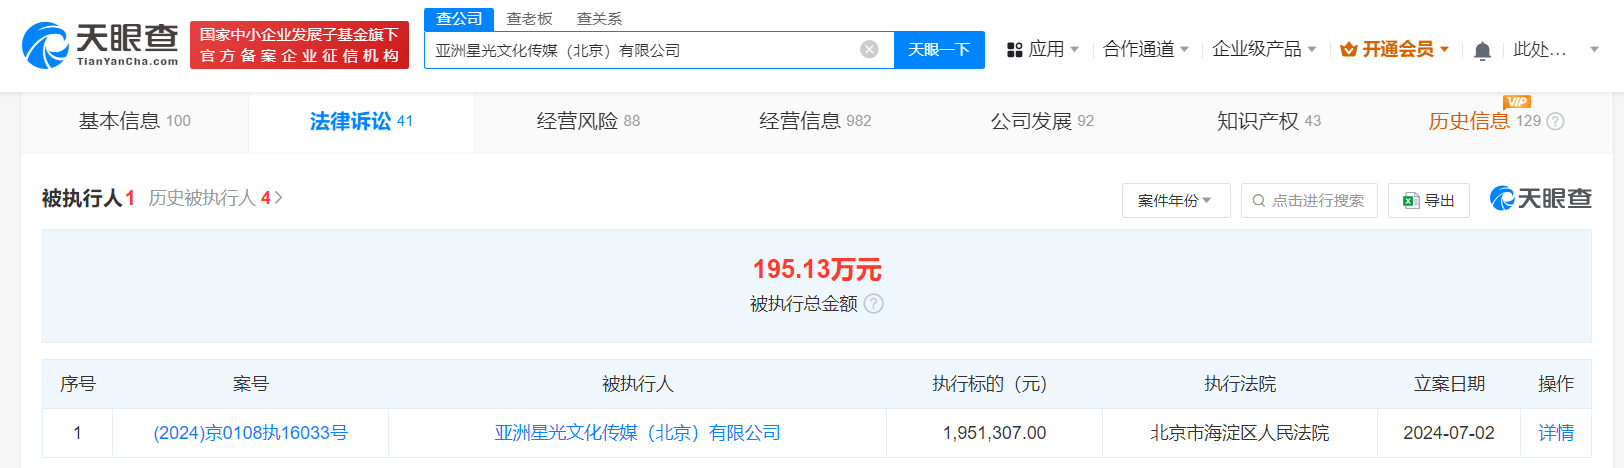This screenshot has width=1624, height=468.
Task: Click the 国家中小企业发展子基金旗下 red banner
Action: 299,45
